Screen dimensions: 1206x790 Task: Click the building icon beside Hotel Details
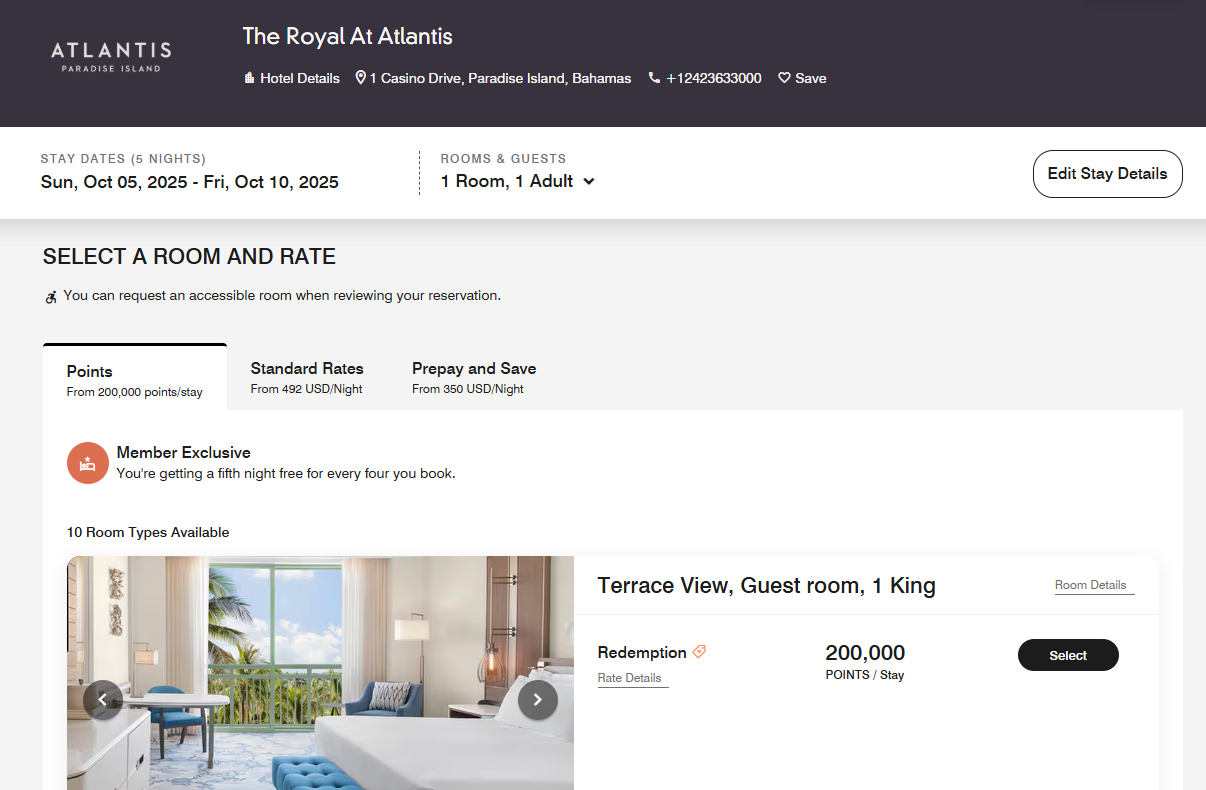point(248,77)
